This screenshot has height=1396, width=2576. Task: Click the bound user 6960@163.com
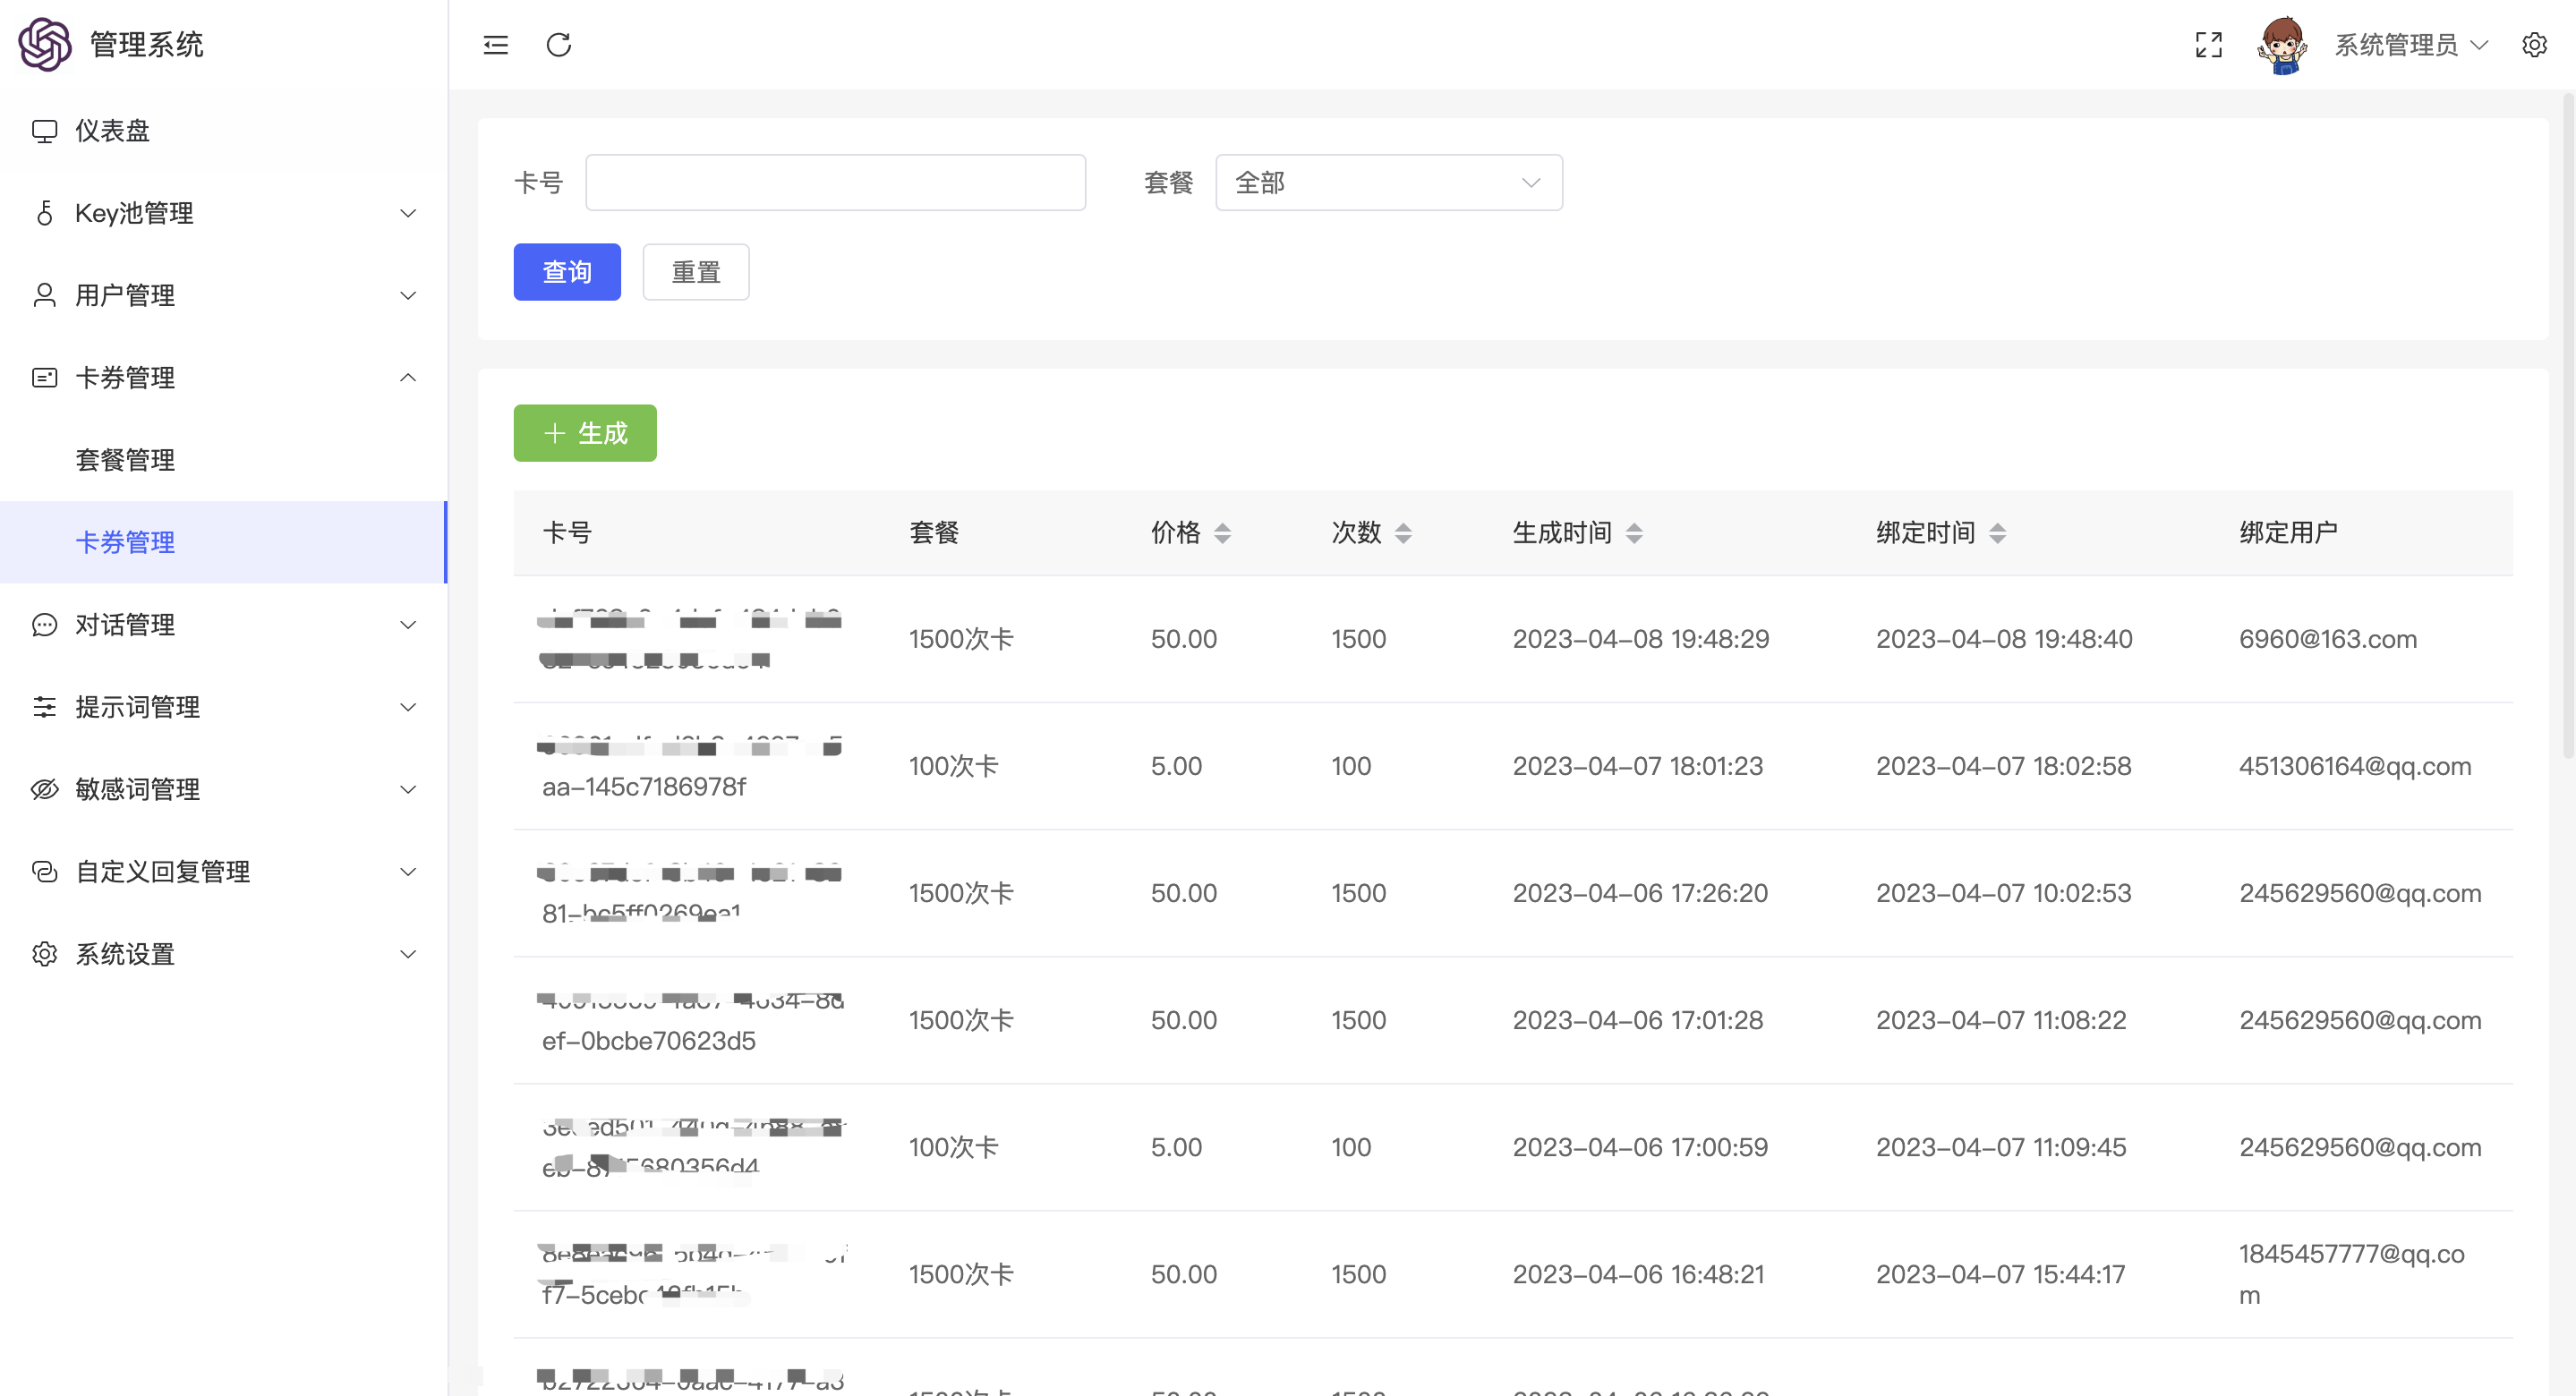point(2328,639)
